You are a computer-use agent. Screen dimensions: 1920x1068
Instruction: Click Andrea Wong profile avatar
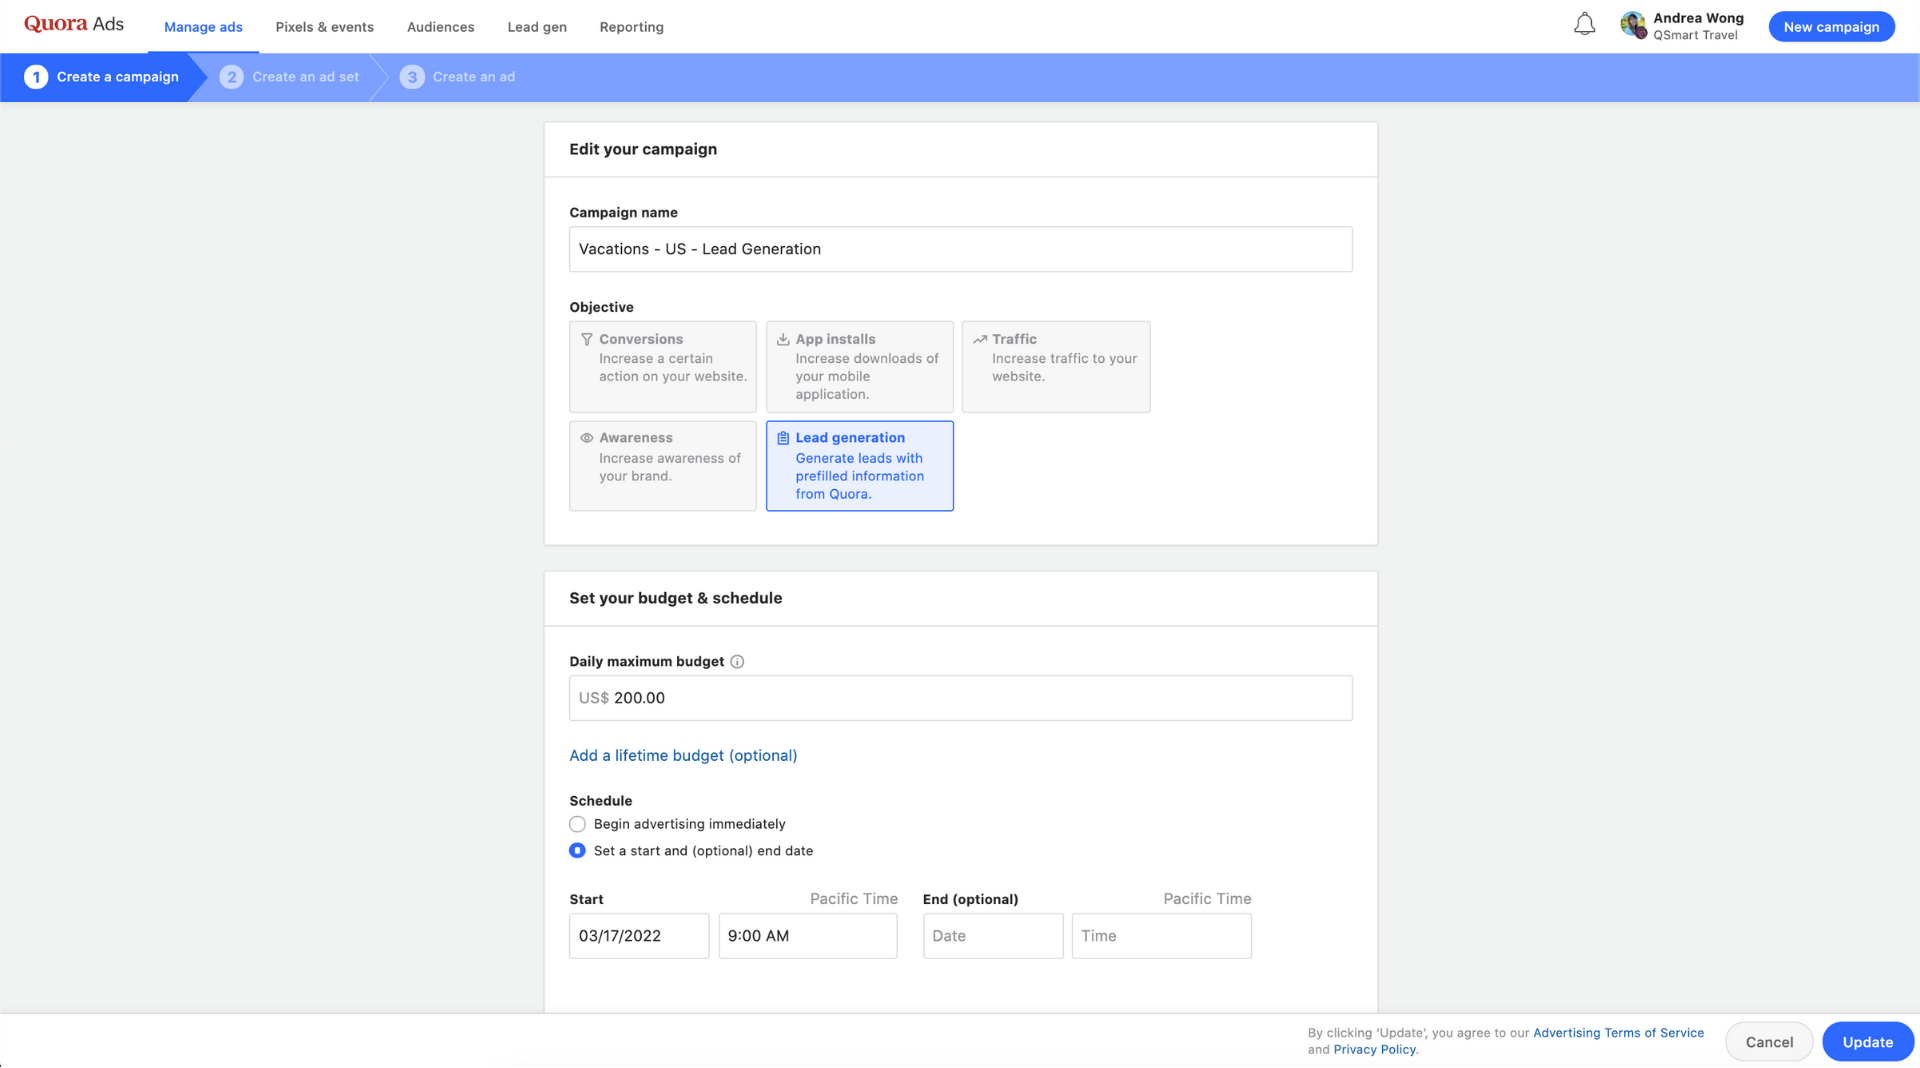point(1632,26)
